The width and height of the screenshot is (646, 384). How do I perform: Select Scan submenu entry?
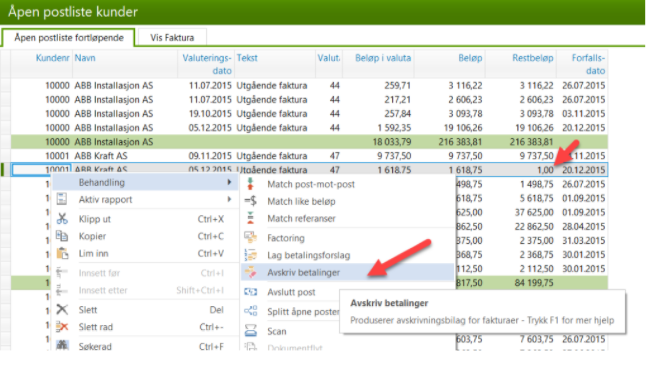pos(290,331)
